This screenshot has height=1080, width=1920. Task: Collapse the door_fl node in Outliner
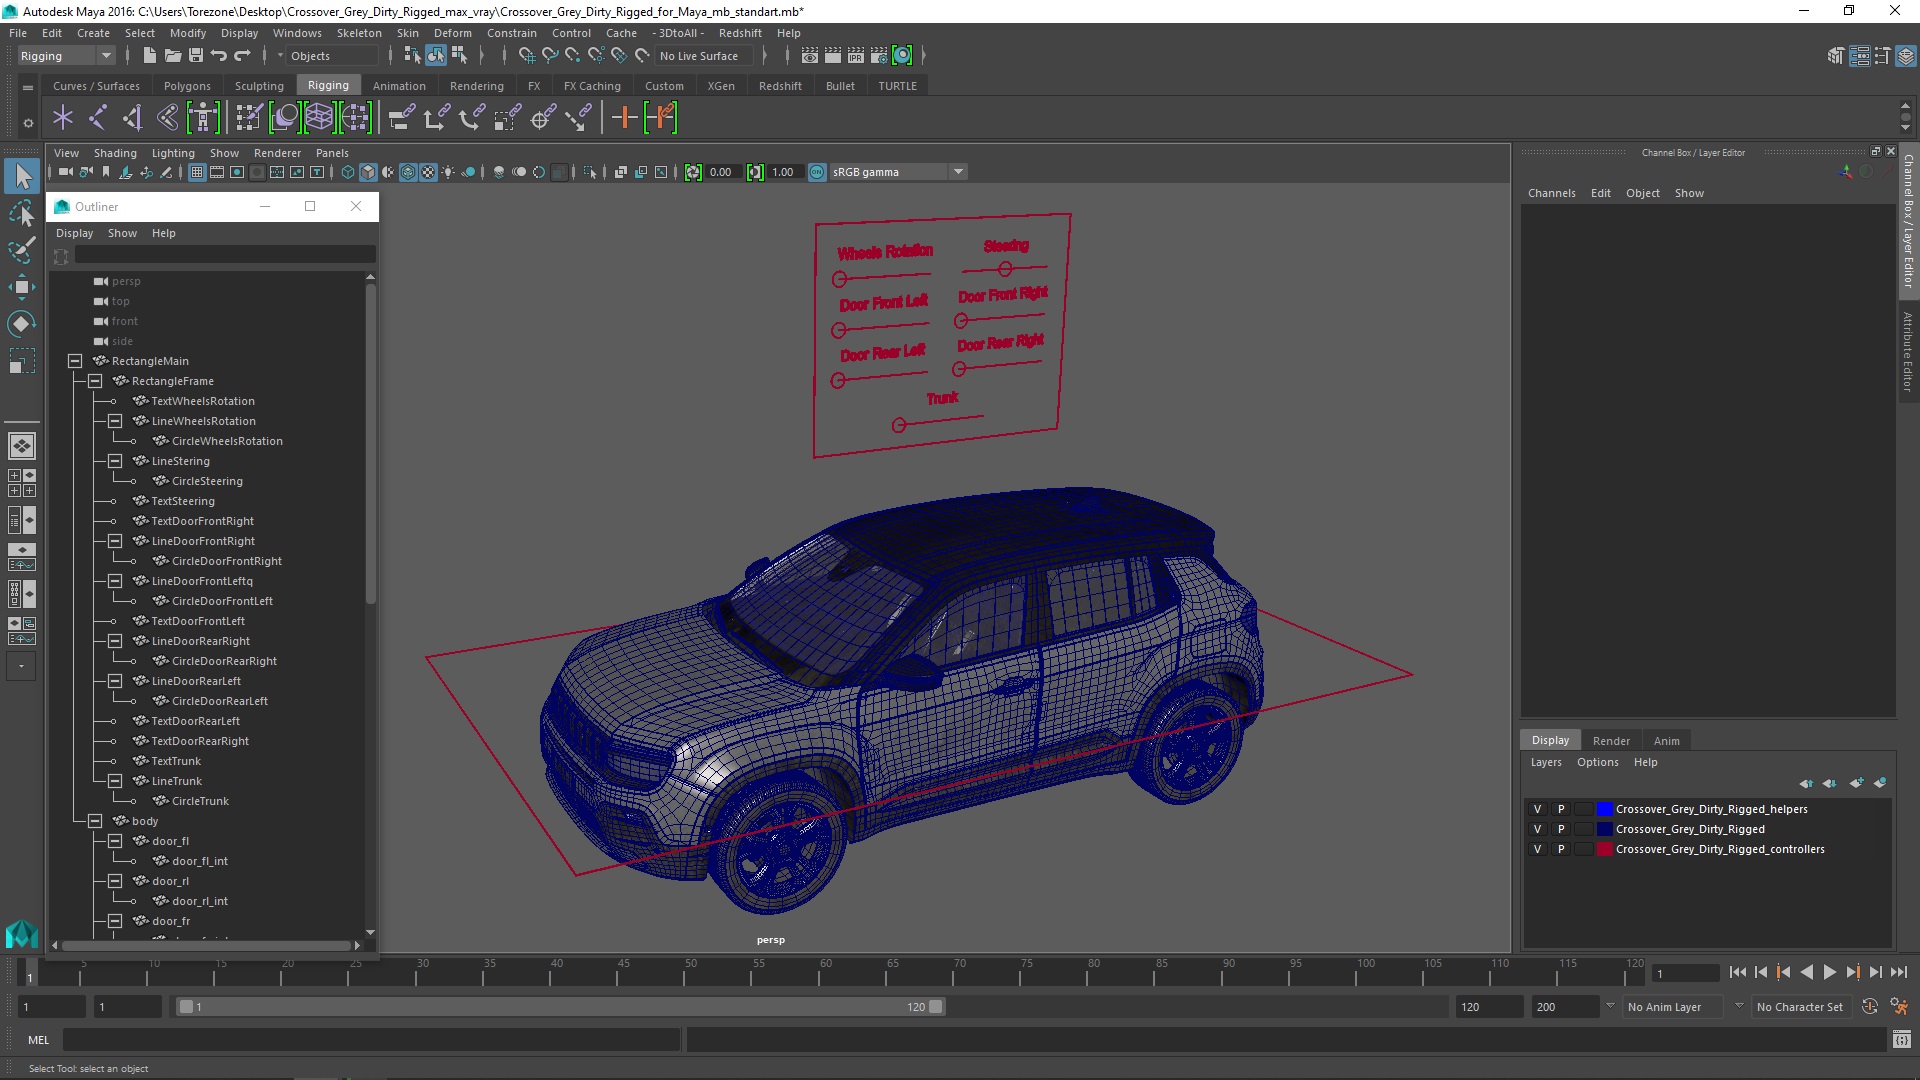(x=115, y=841)
